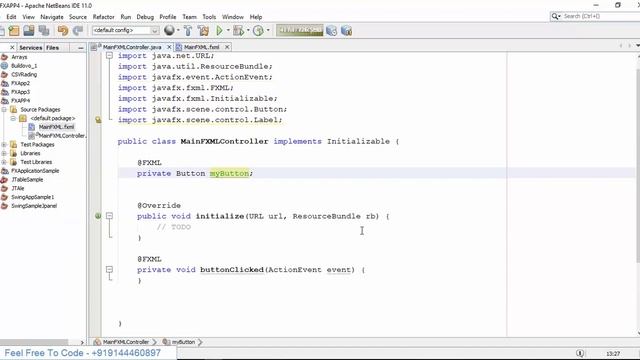Click the Undo toolbar icon
Screen dimensions: 640x360
coord(62,31)
